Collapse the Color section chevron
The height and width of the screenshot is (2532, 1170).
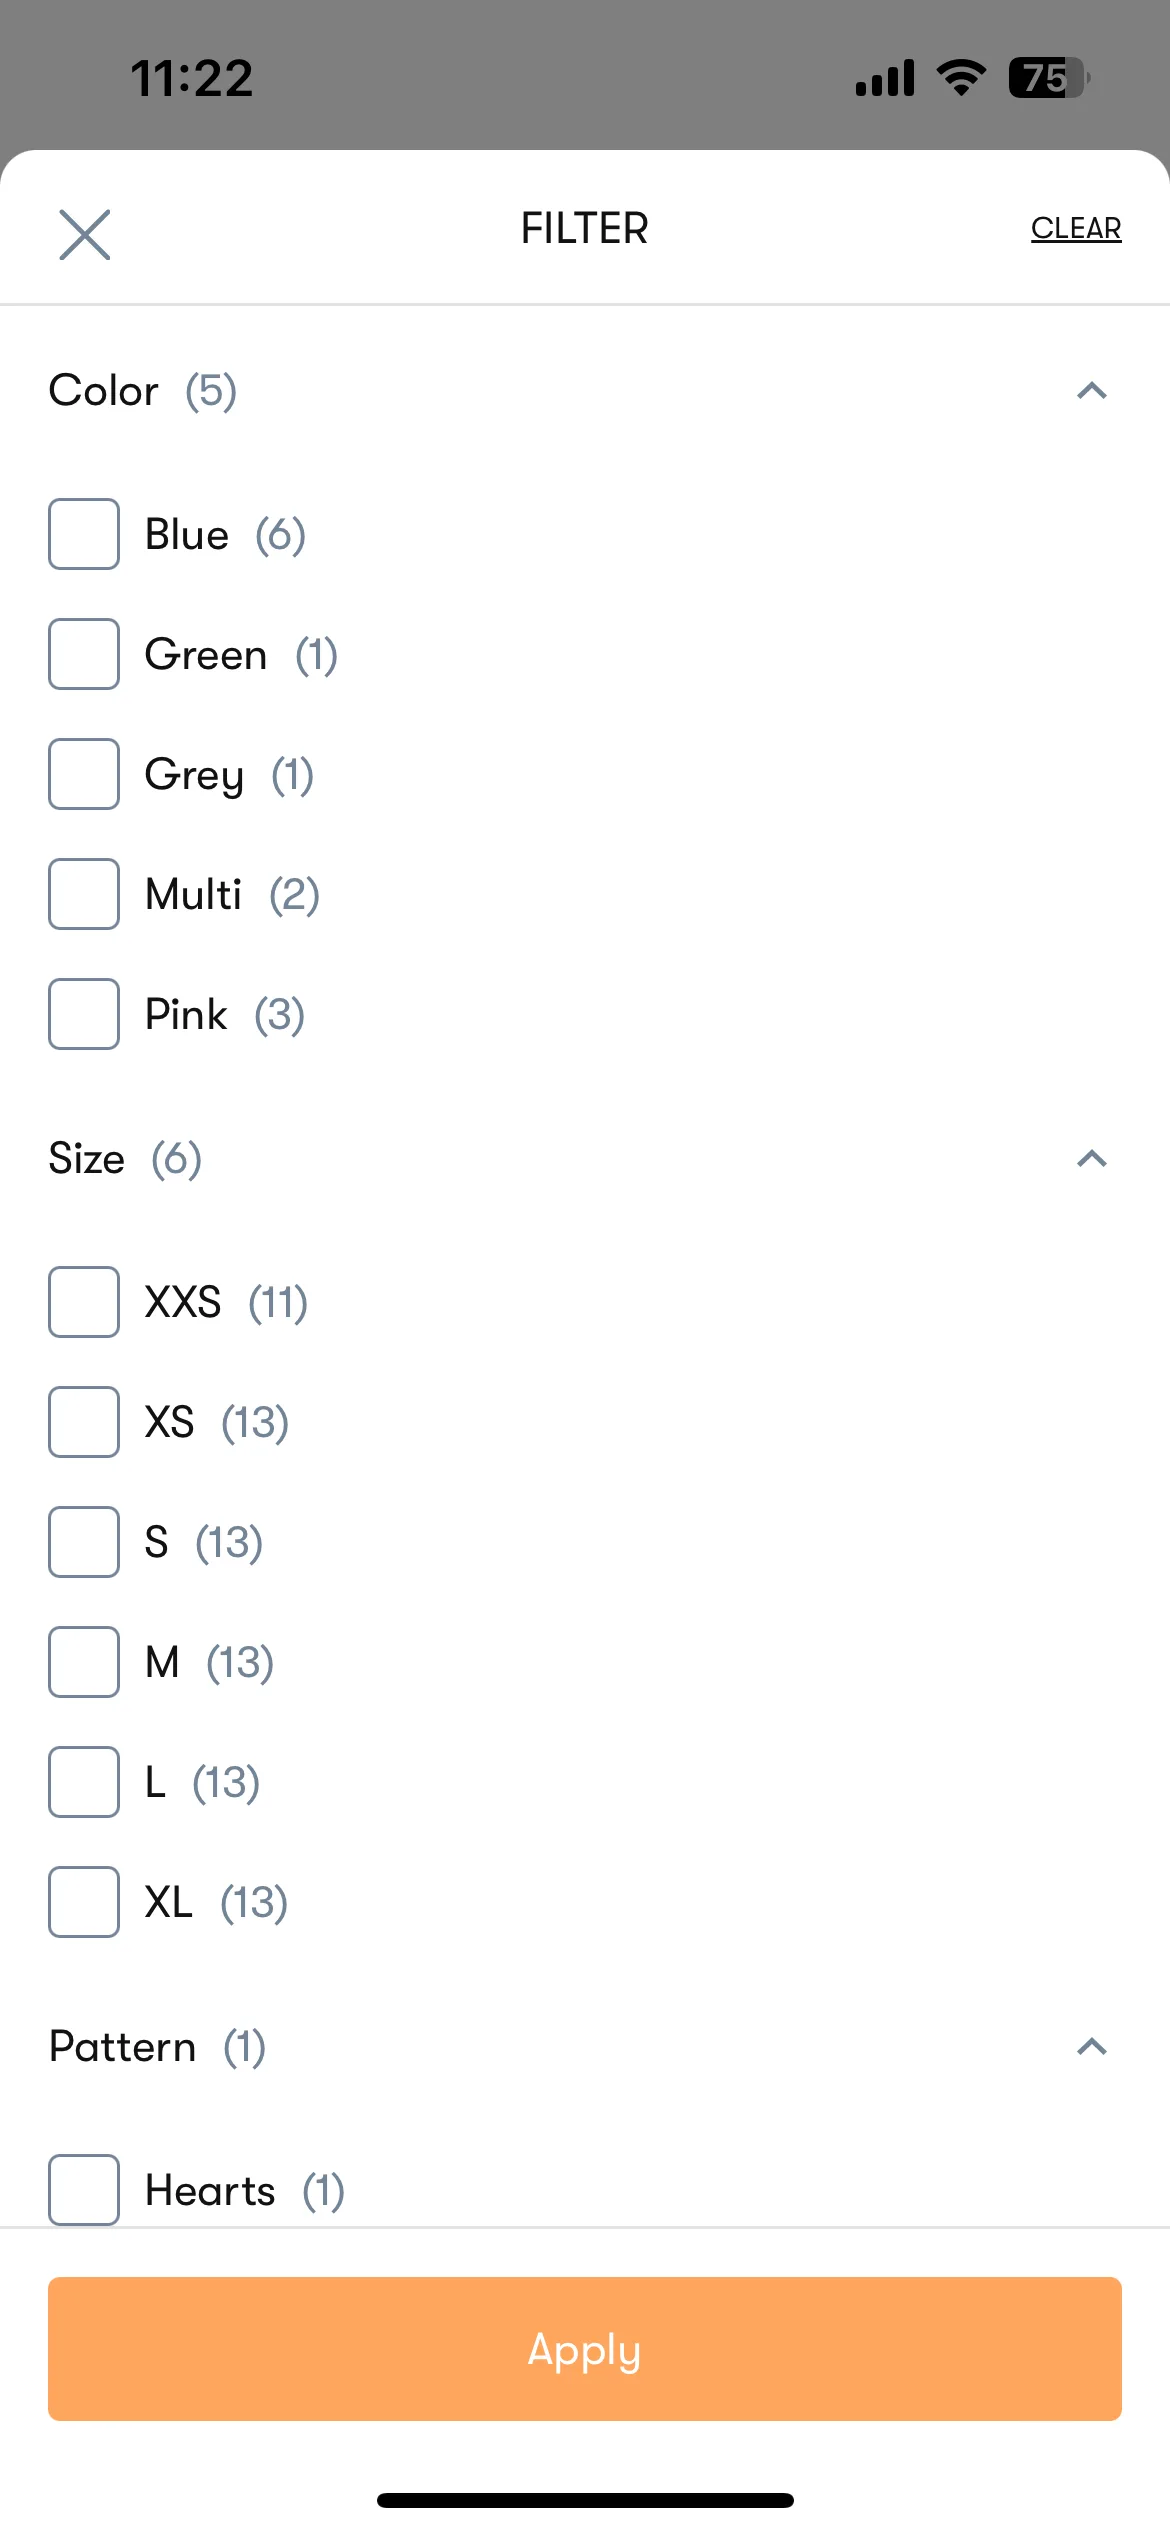pos(1092,391)
